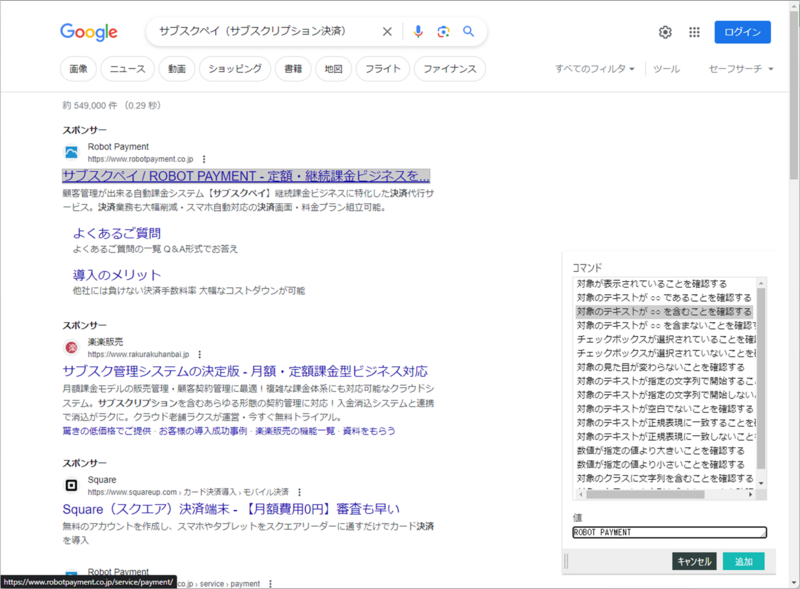Viewport: 800px width, 589px height.
Task: Select command 対象のテキストが空白でないことを確認する
Action: pyautogui.click(x=664, y=409)
